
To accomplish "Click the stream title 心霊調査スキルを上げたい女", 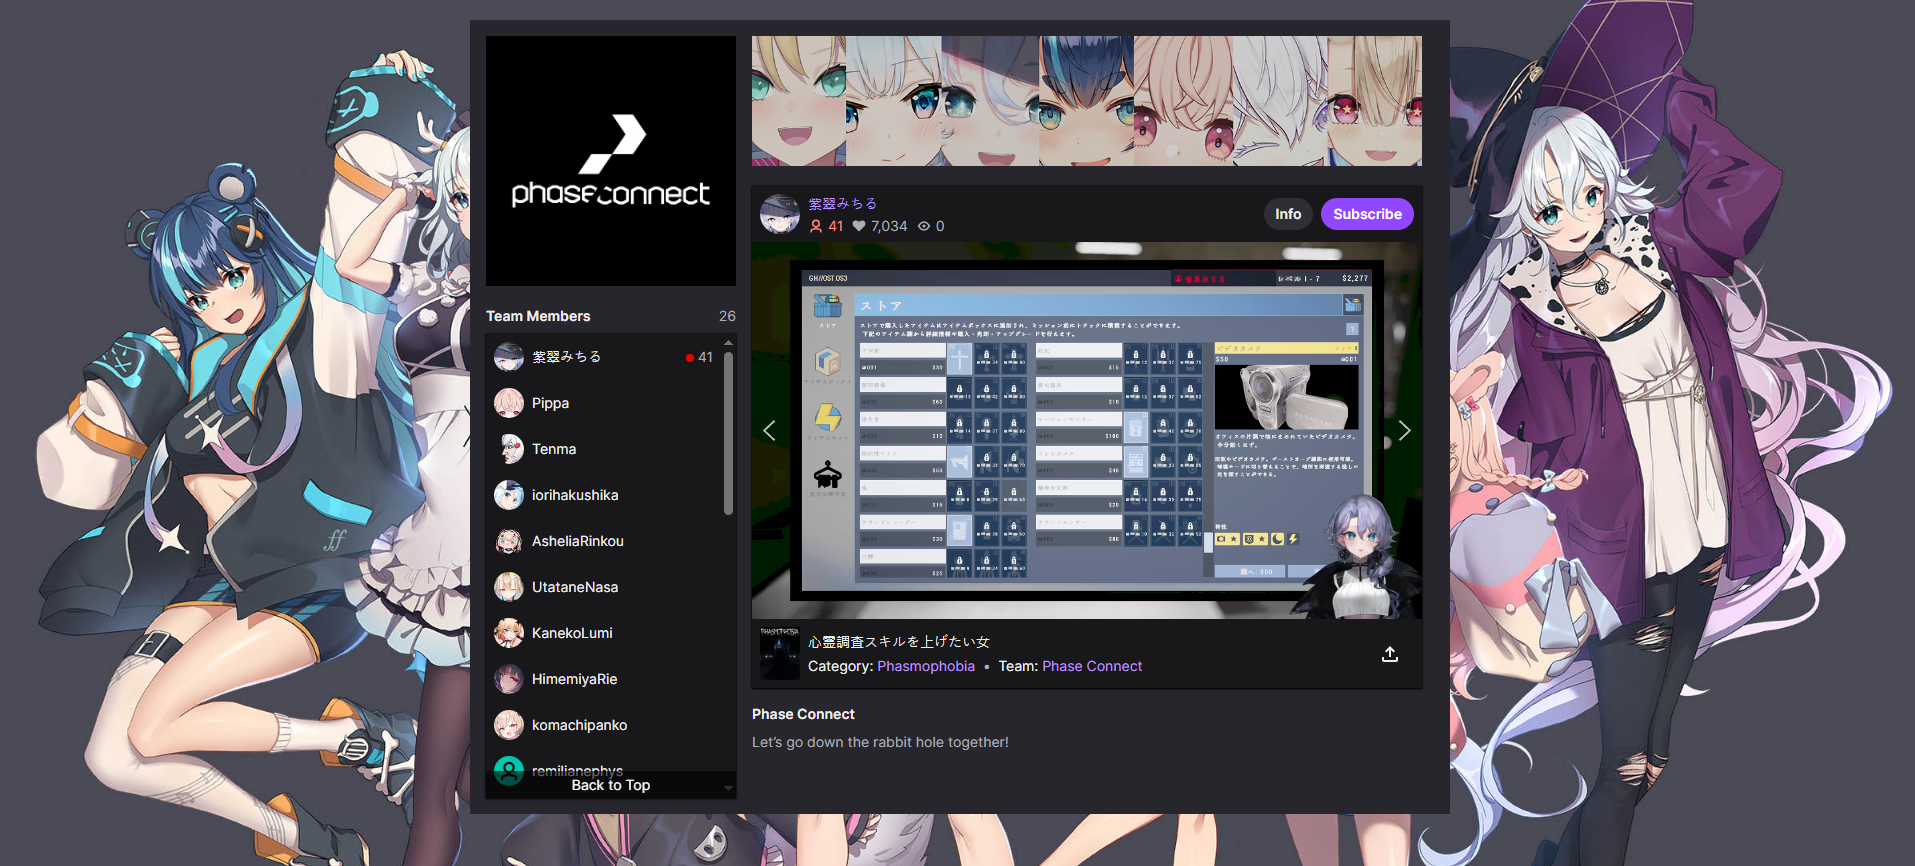I will tap(899, 642).
